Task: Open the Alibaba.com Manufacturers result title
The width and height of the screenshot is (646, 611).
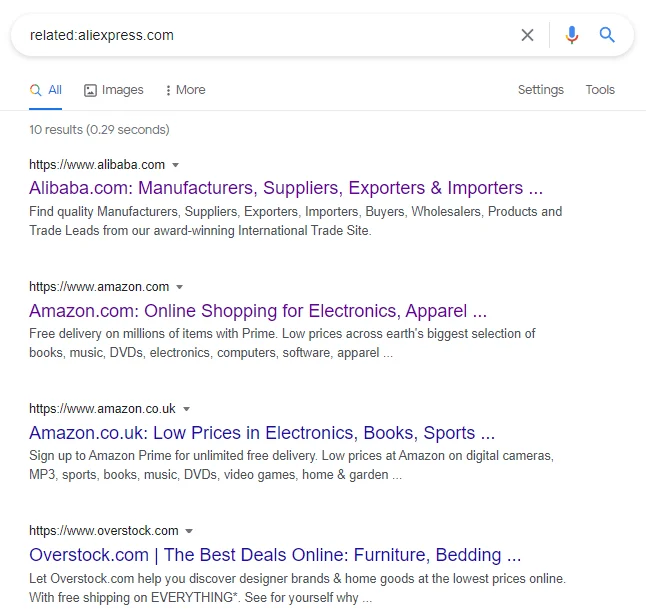Action: 286,188
